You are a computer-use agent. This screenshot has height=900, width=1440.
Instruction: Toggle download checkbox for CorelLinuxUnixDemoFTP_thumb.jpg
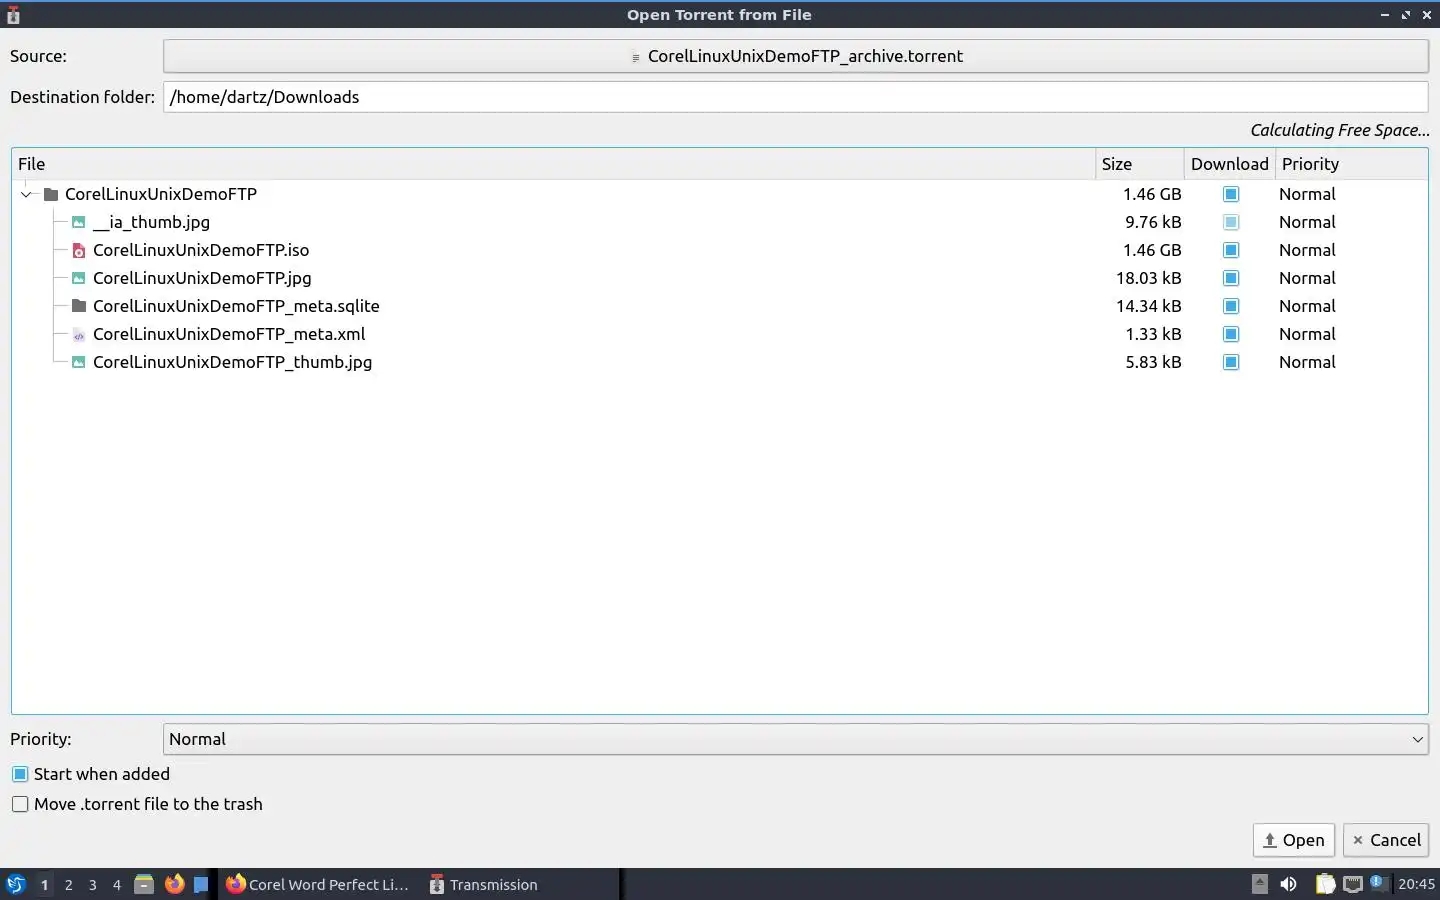[x=1231, y=362]
